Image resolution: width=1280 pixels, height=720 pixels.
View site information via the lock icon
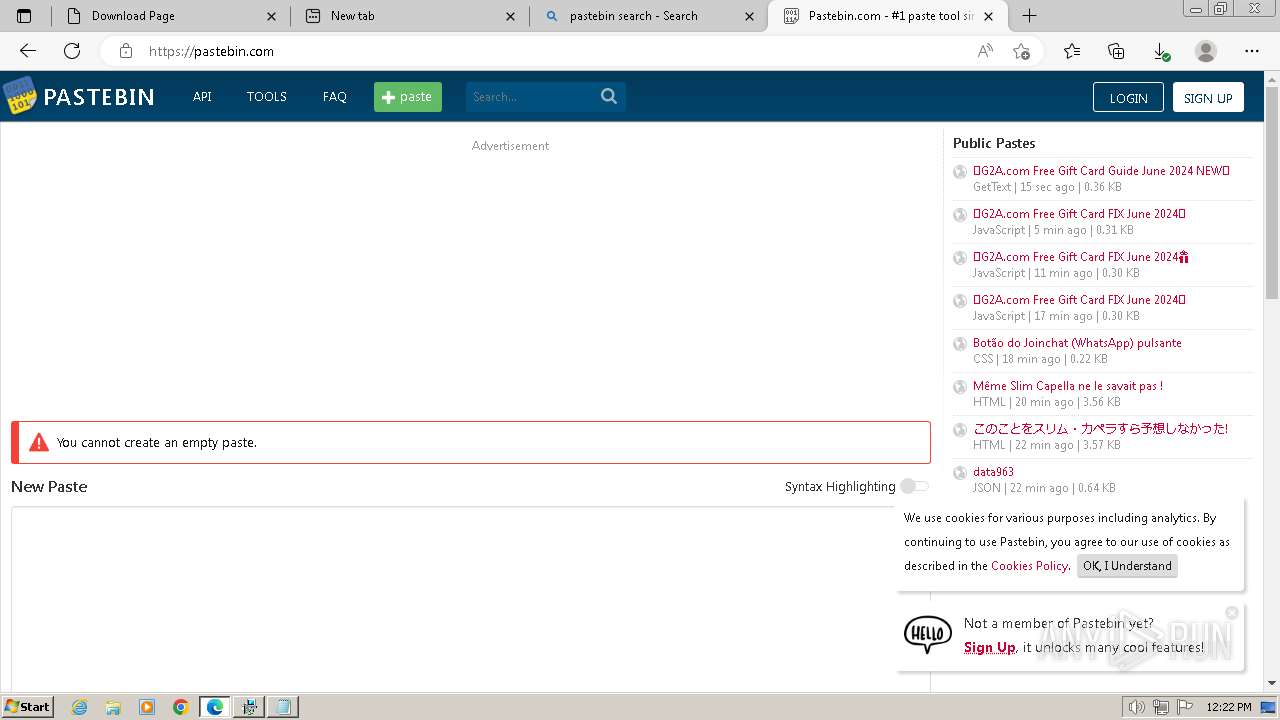click(x=125, y=51)
